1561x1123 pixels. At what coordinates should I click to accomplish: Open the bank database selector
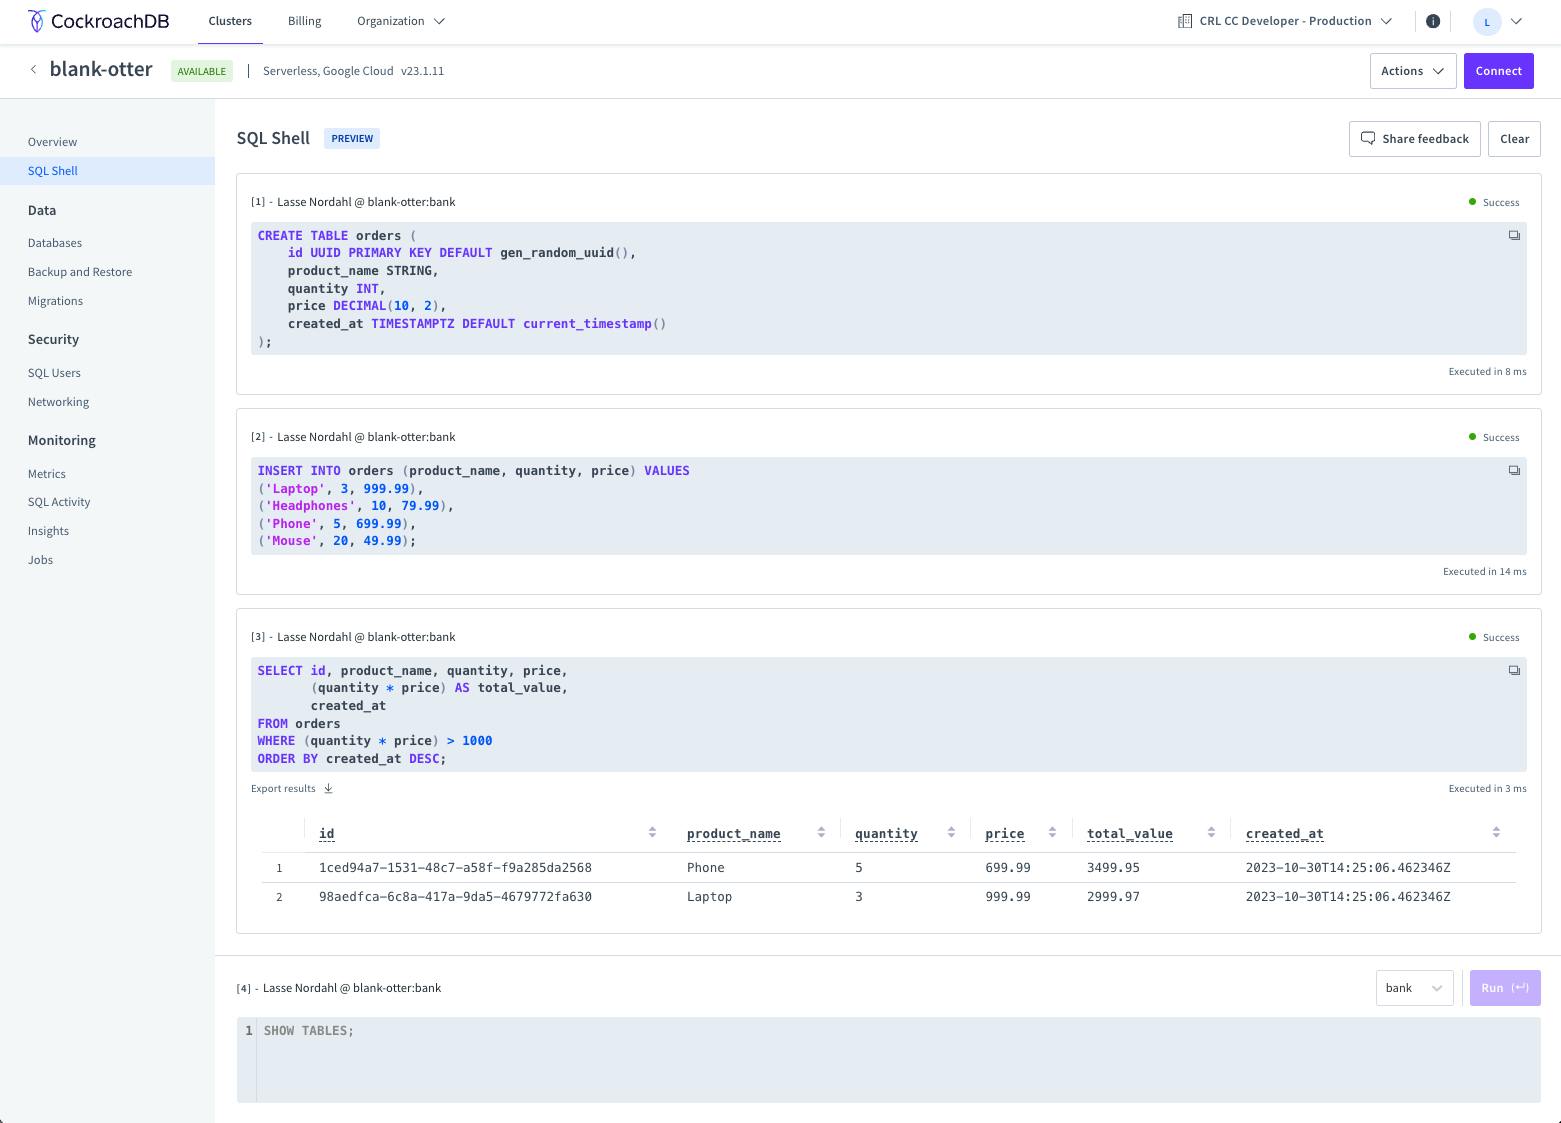(1414, 988)
